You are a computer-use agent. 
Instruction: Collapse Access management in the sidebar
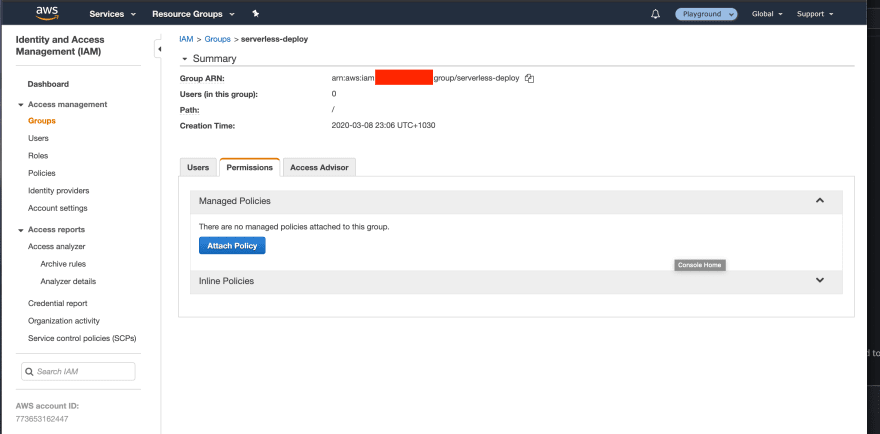(21, 105)
